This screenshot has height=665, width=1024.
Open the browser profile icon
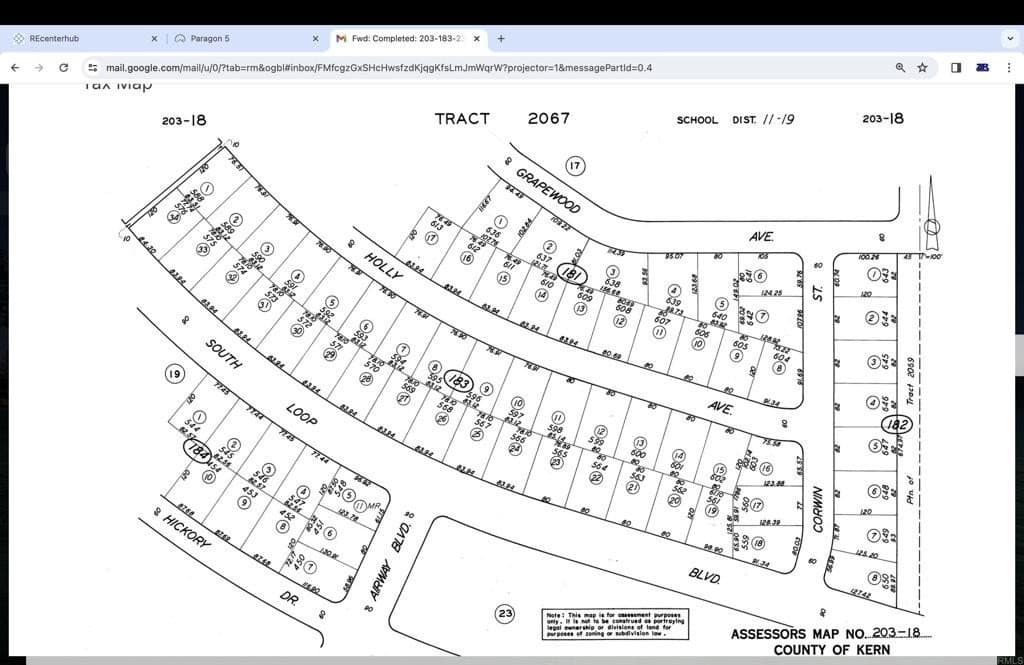[983, 67]
